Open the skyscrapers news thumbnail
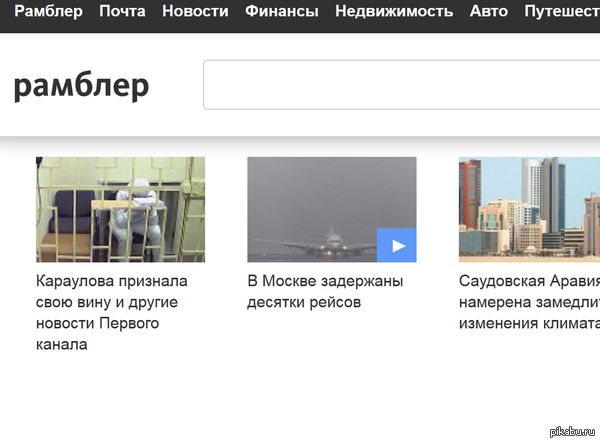Screen dimensions: 600x443 click(x=529, y=209)
